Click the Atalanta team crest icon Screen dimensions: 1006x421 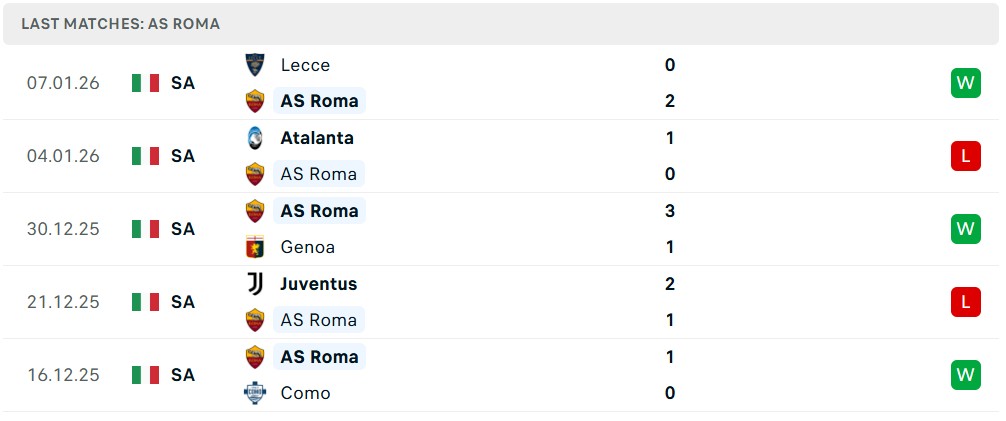coord(255,138)
